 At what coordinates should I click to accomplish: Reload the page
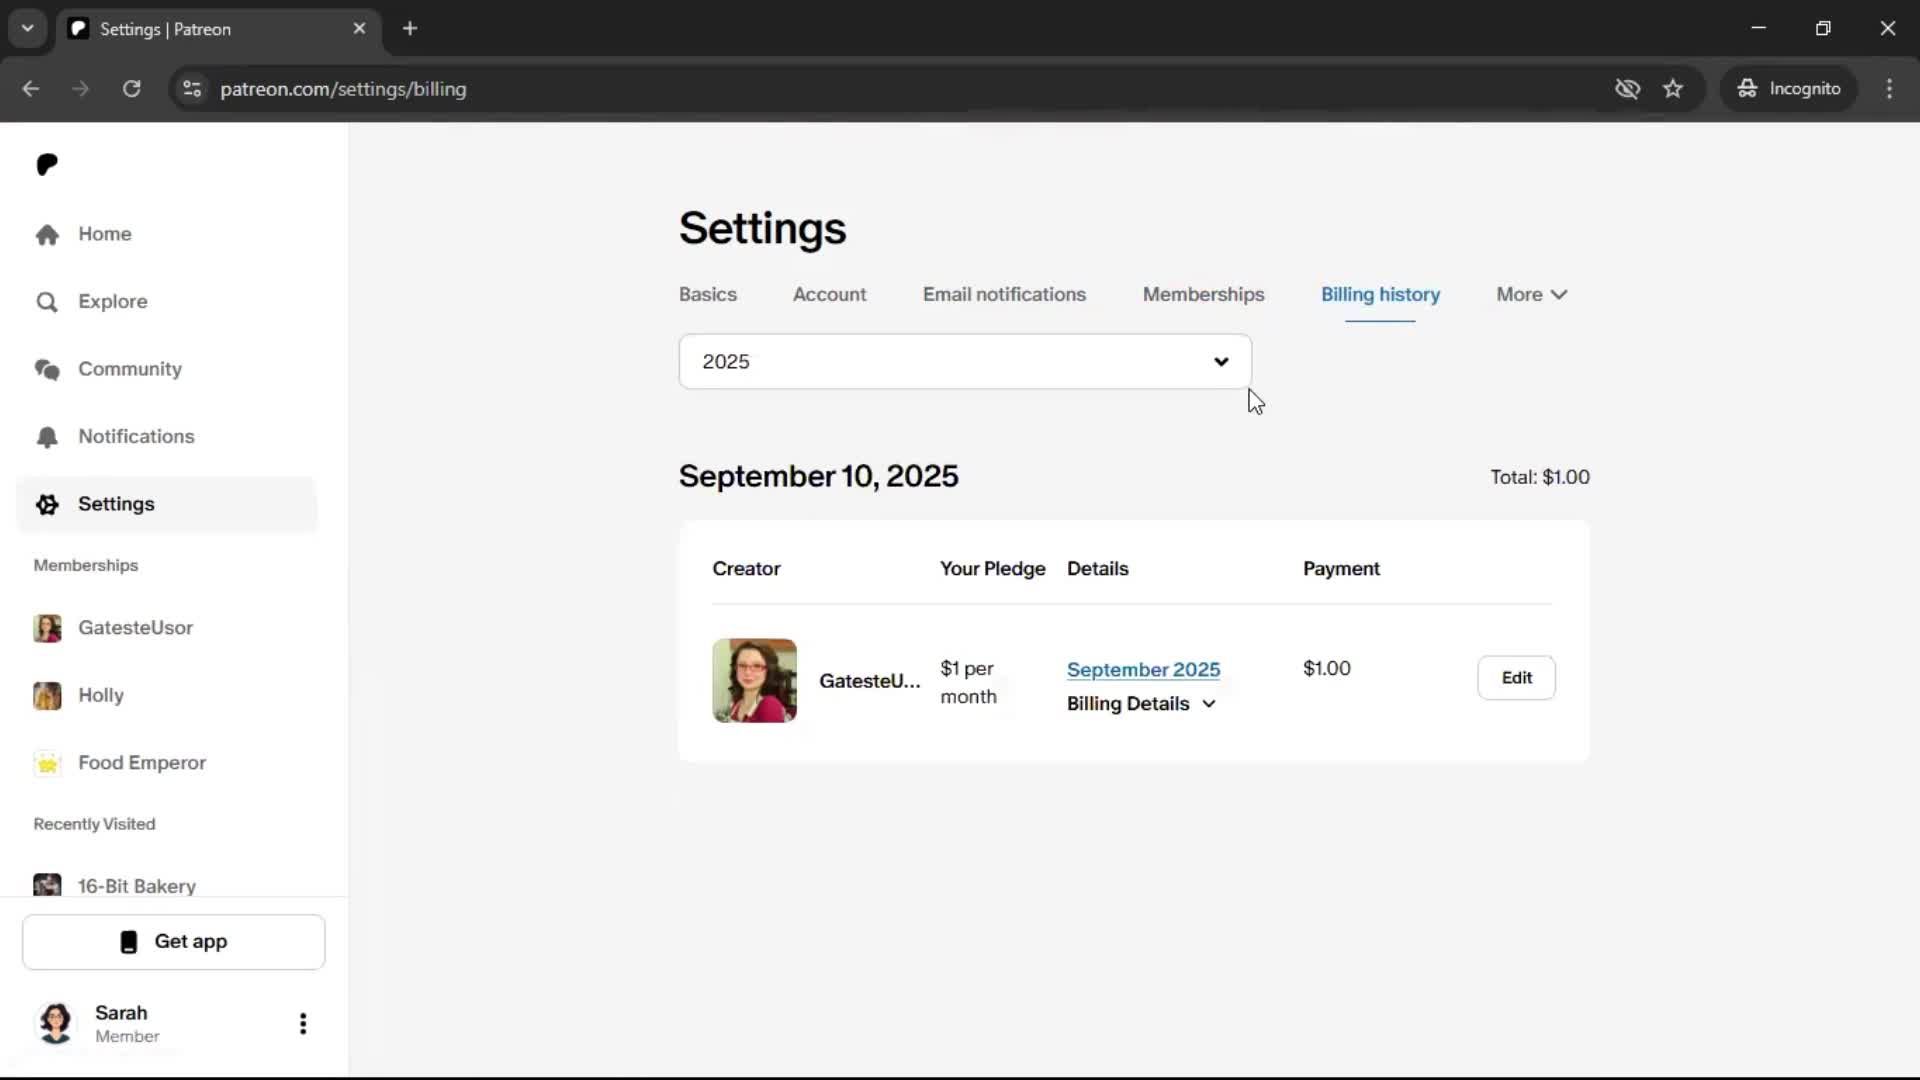tap(131, 89)
